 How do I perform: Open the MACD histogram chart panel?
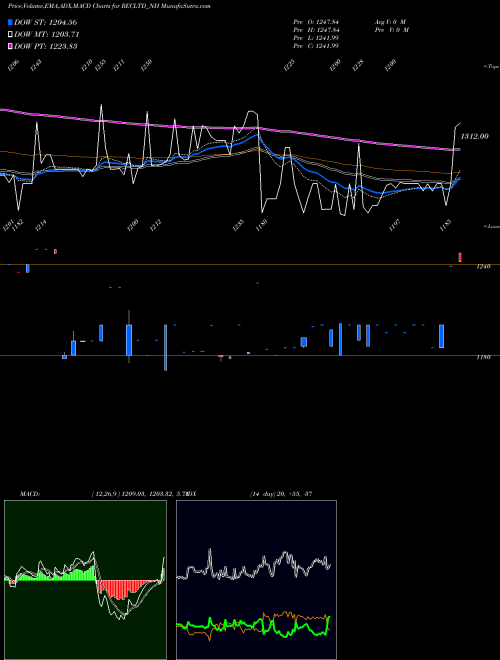coord(85,580)
